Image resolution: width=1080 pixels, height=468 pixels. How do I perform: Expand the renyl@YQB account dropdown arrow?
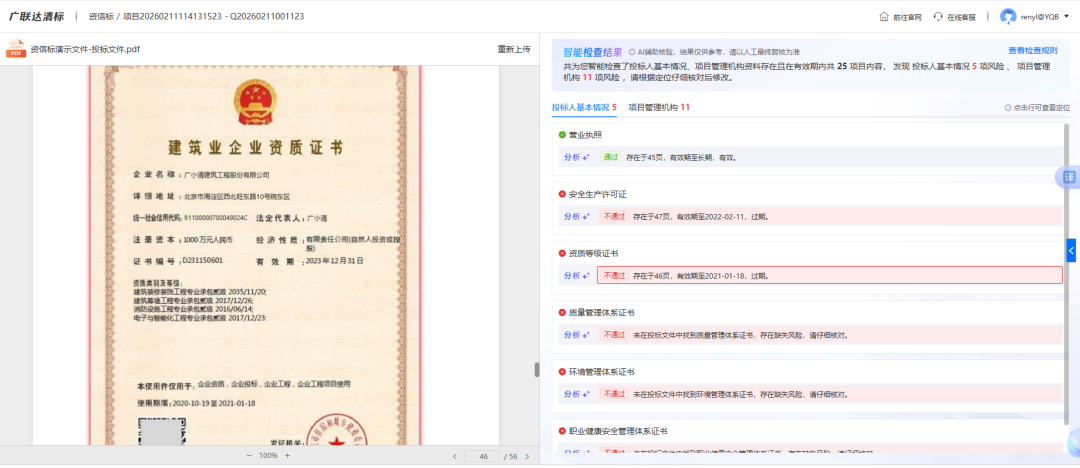(x=1067, y=17)
